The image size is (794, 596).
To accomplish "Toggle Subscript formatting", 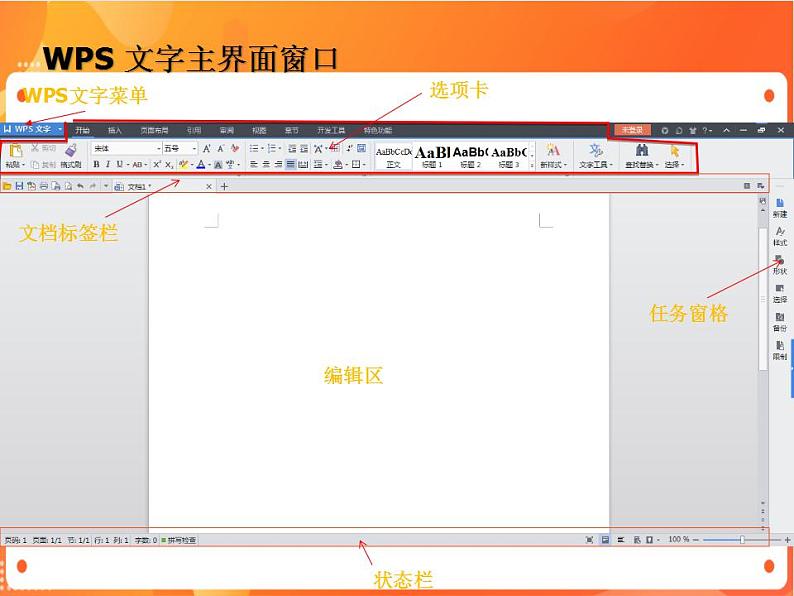I will click(169, 165).
